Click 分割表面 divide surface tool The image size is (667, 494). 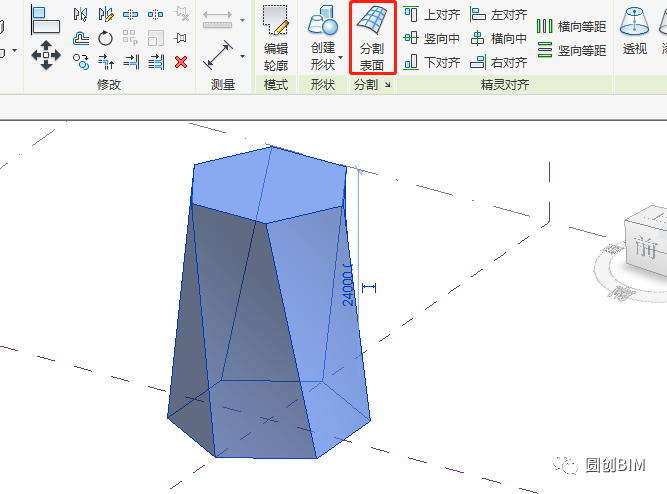pos(372,38)
